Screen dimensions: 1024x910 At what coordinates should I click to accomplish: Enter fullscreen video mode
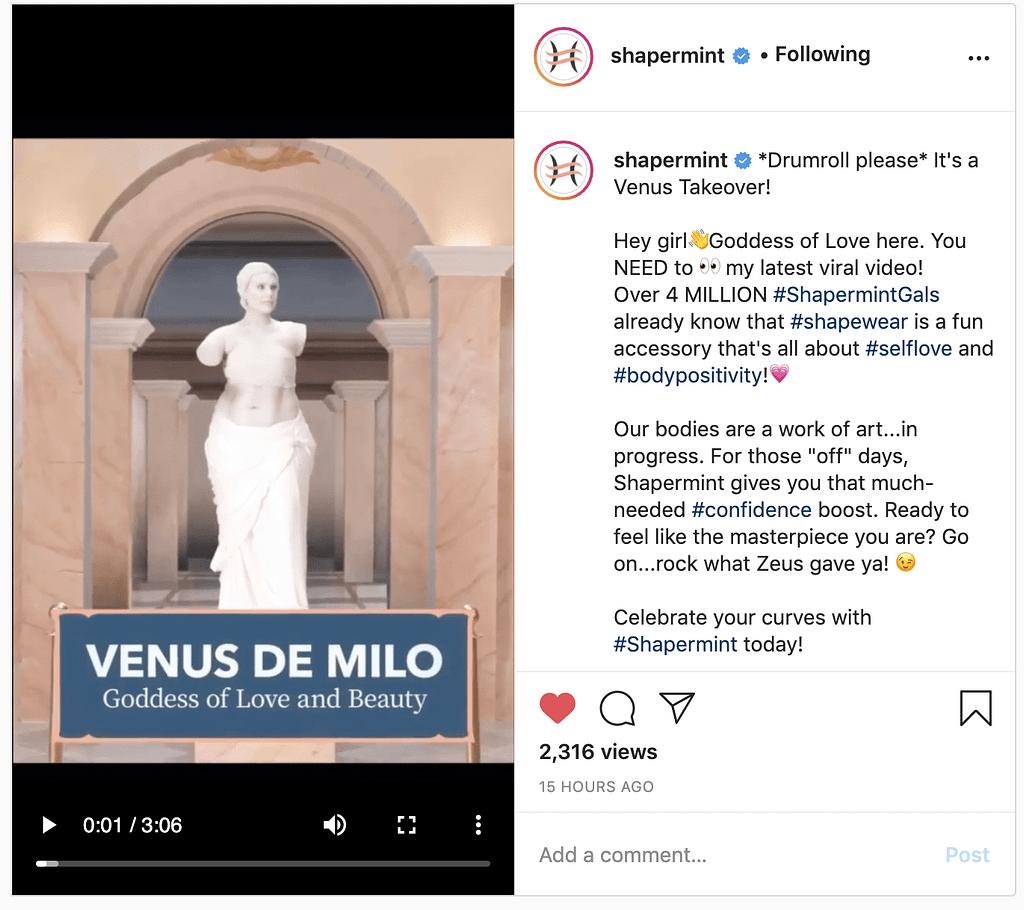(406, 825)
